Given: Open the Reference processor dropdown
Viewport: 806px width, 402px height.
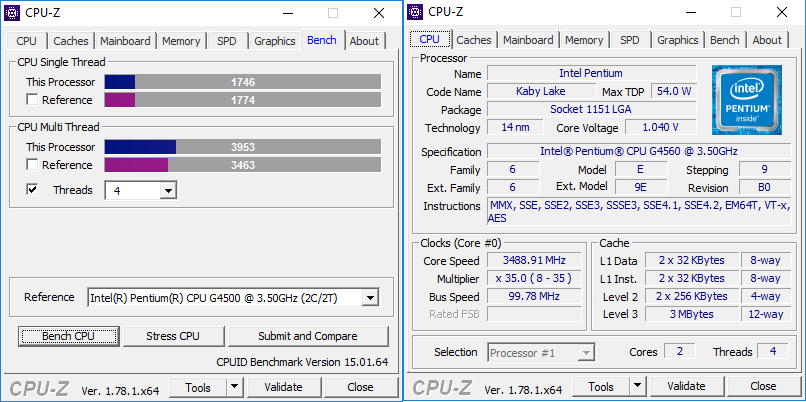Looking at the screenshot, I should coord(370,297).
